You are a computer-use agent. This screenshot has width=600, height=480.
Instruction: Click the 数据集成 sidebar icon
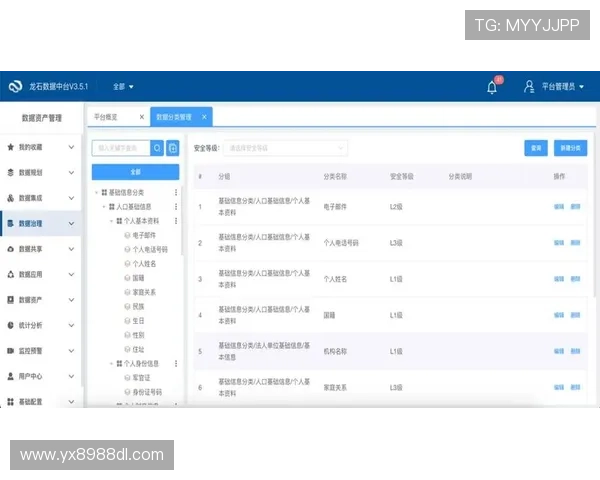tap(11, 198)
